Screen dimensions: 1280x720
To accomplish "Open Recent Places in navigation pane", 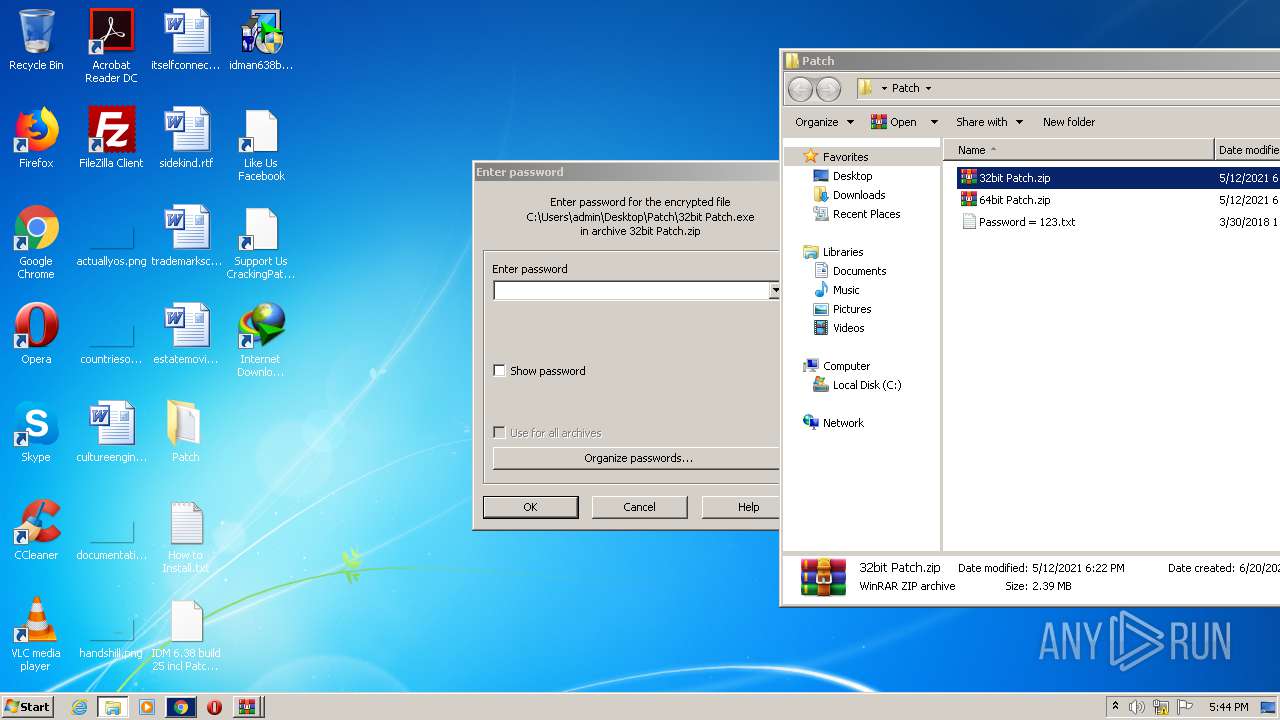I will click(857, 214).
